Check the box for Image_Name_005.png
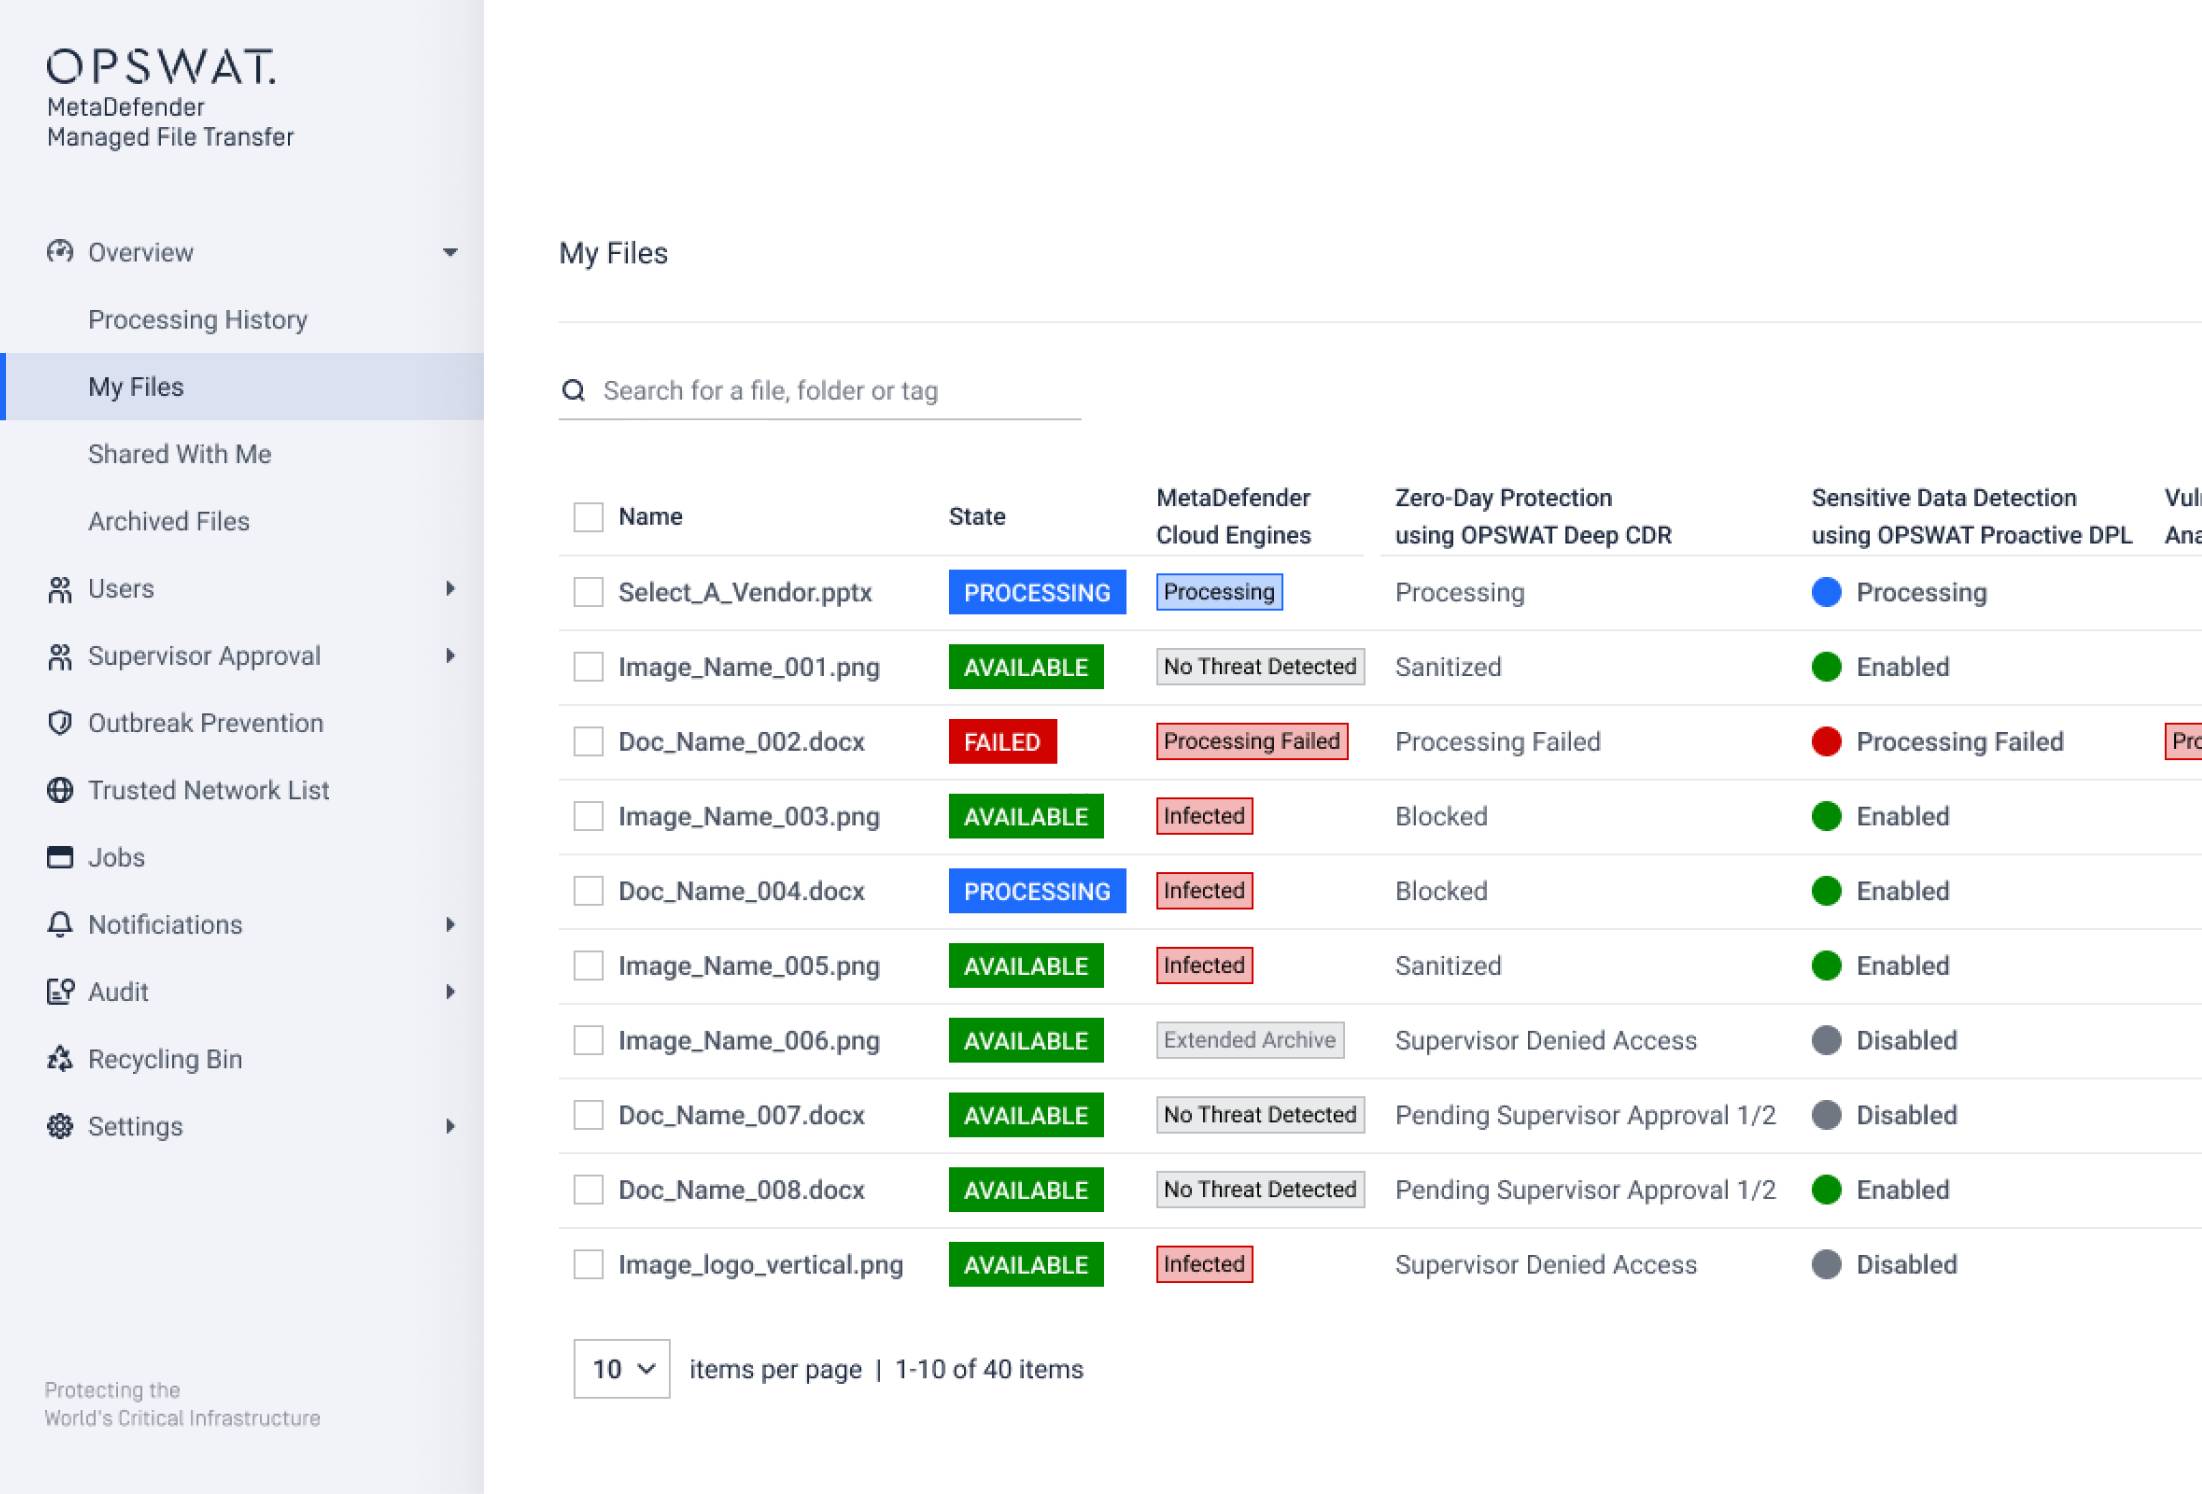This screenshot has height=1494, width=2202. click(588, 965)
